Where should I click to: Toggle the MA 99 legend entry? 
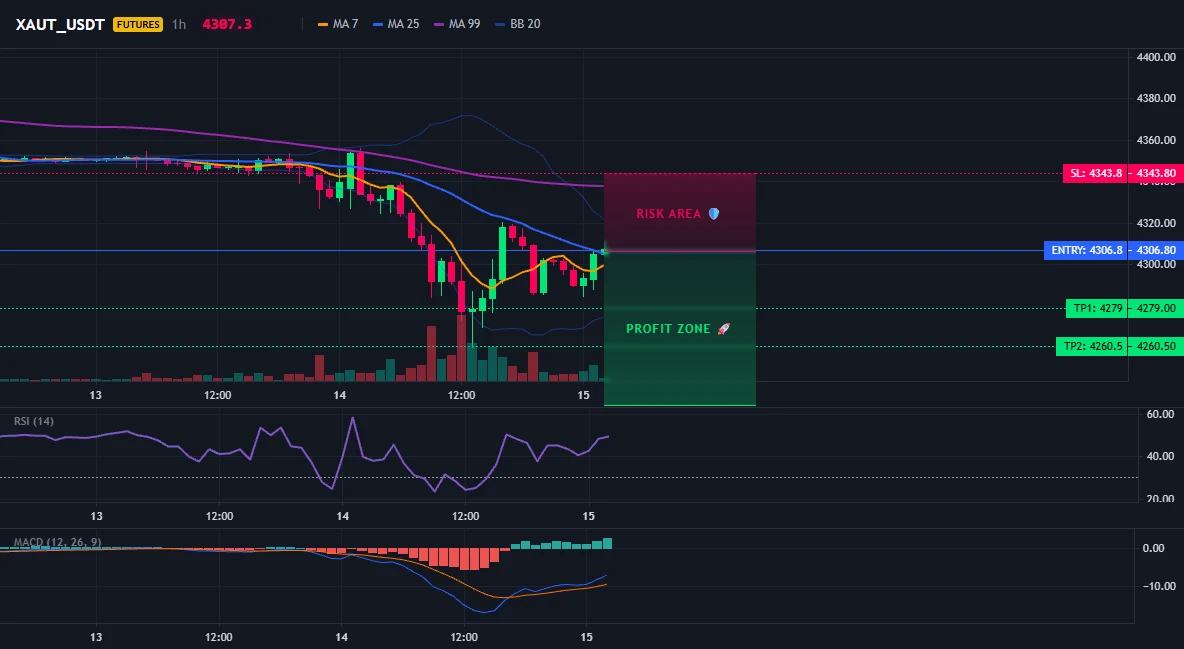(457, 24)
